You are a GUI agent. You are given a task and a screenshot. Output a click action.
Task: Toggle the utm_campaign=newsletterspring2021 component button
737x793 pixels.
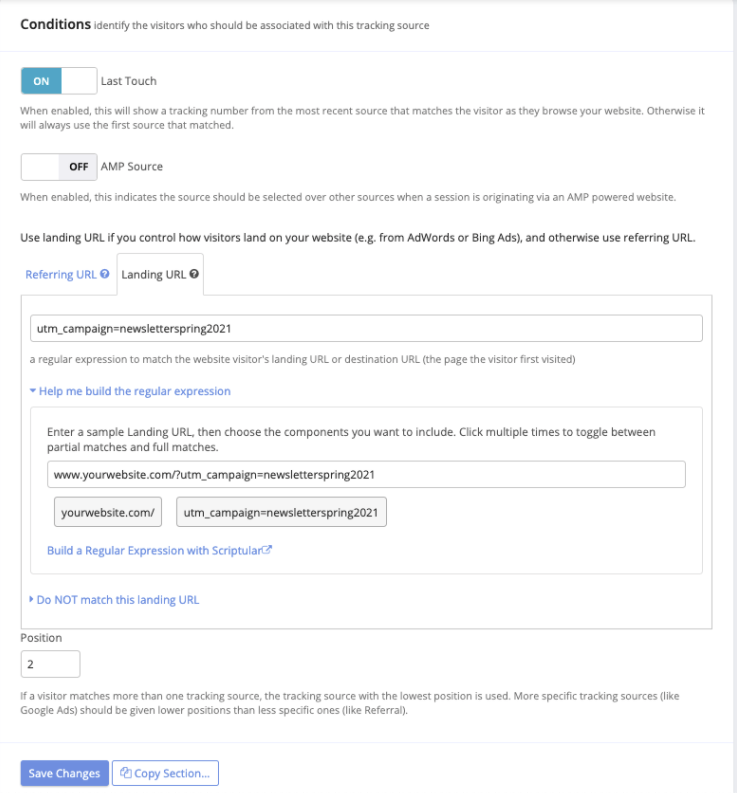click(281, 512)
